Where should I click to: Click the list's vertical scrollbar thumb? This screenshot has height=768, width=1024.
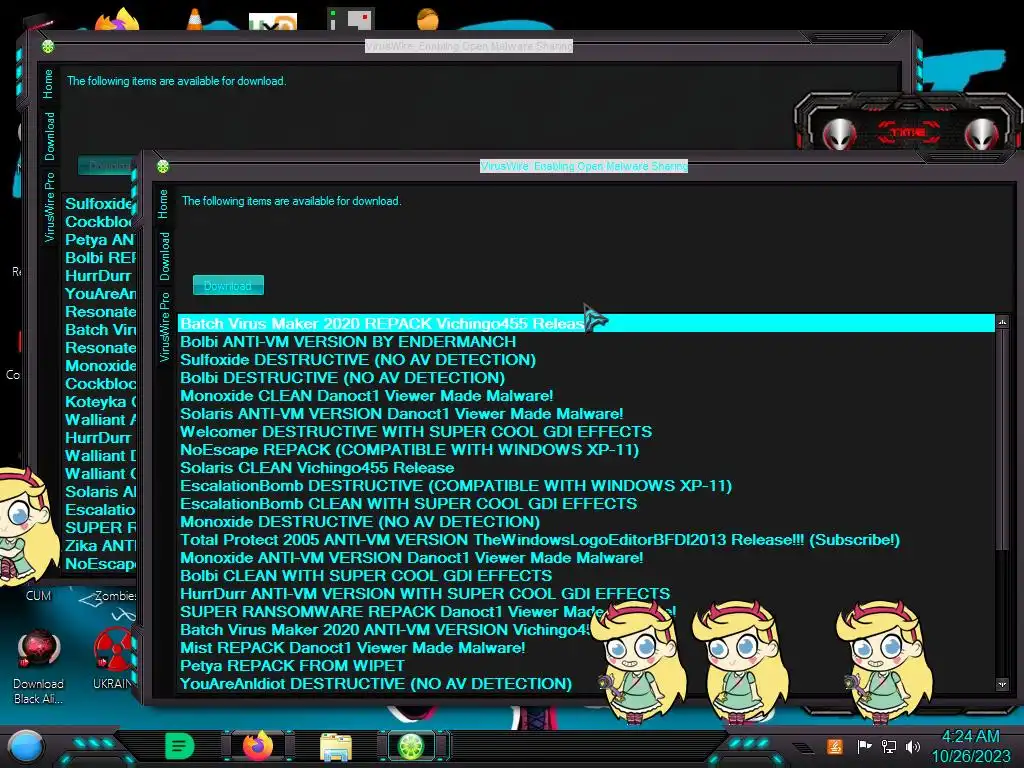click(1002, 441)
